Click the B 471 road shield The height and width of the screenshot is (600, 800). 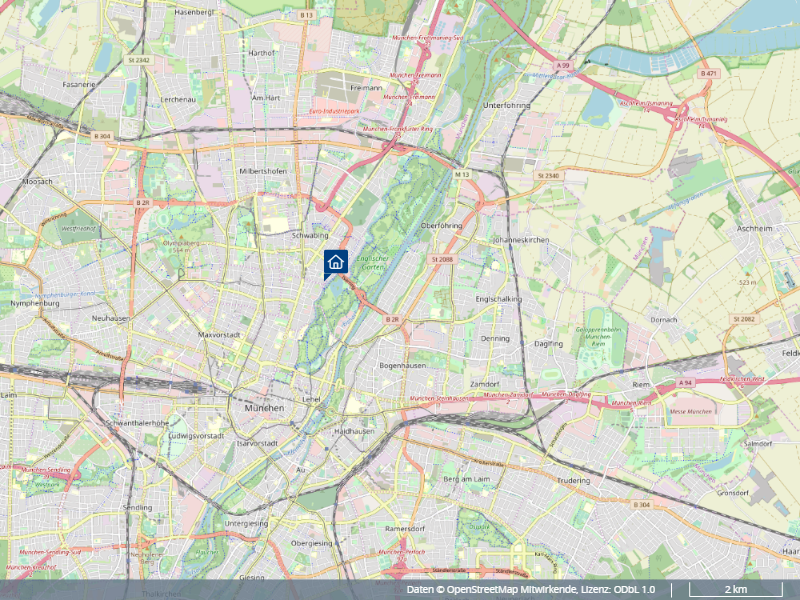[709, 73]
